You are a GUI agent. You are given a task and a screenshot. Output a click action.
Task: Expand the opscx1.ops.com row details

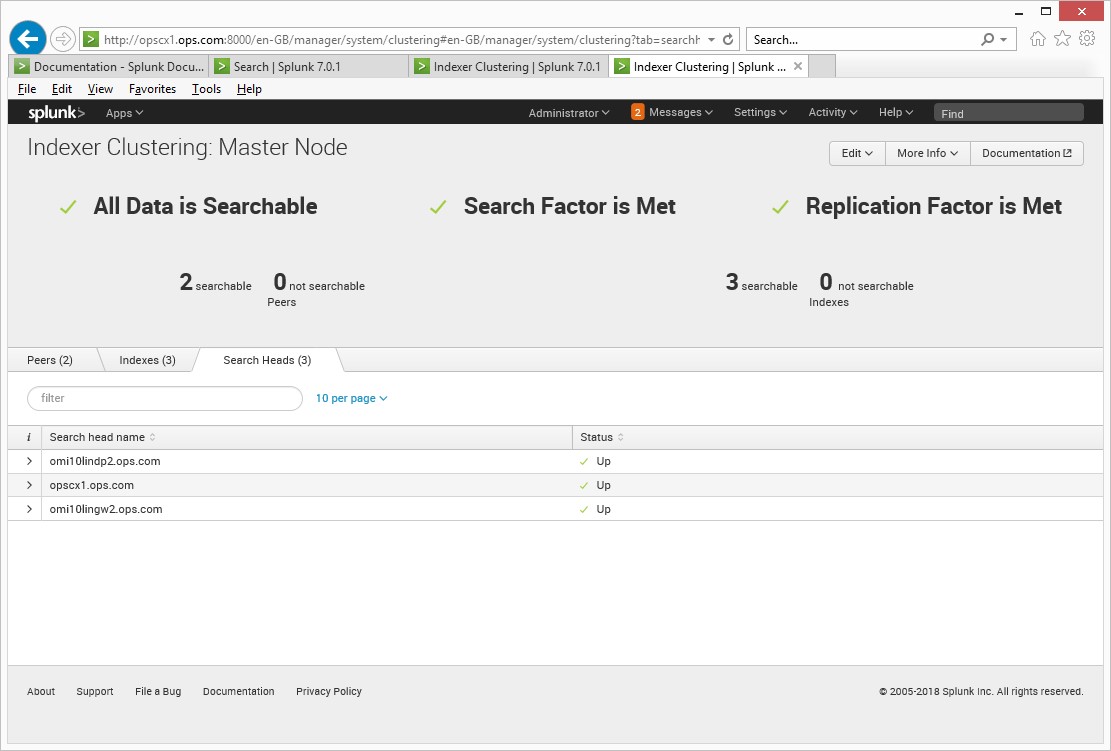click(x=29, y=486)
